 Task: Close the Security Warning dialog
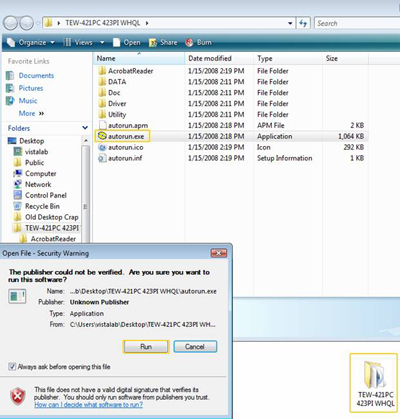pyautogui.click(x=219, y=253)
